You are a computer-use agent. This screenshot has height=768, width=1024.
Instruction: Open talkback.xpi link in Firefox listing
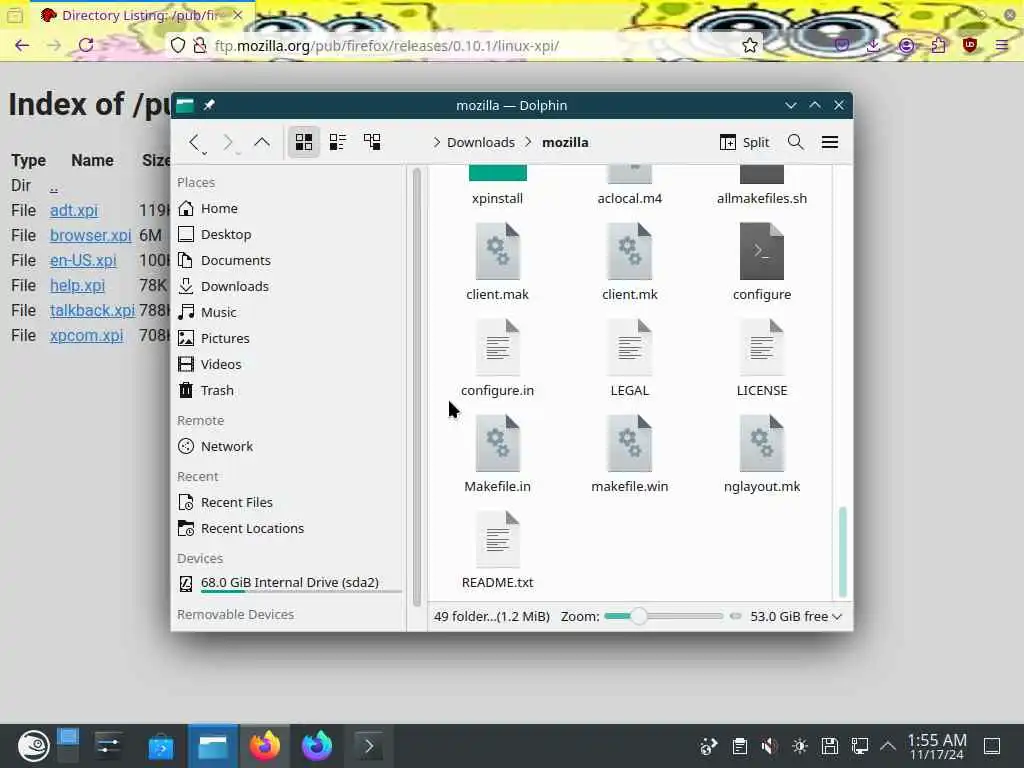pyautogui.click(x=92, y=310)
